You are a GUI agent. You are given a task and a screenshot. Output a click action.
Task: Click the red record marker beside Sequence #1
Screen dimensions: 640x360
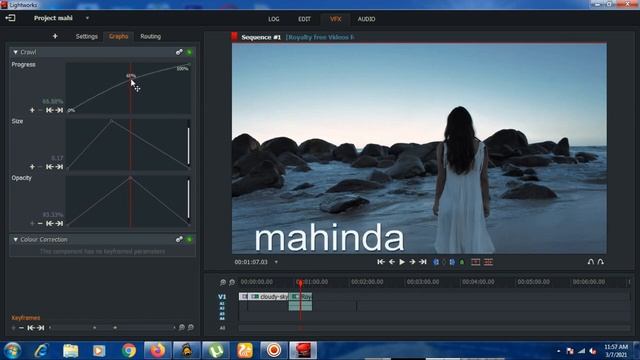coord(234,37)
